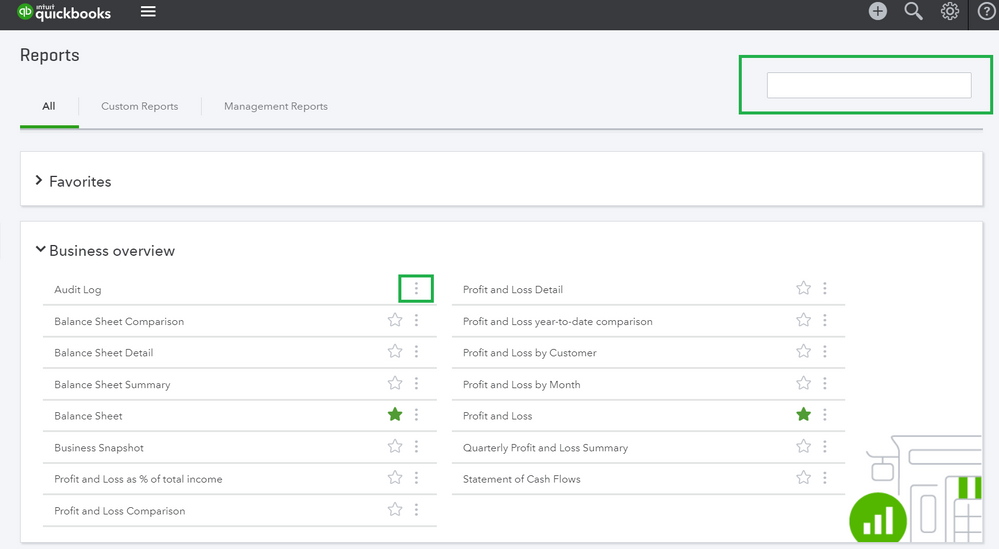
Task: Switch to Management Reports tab
Action: coord(275,106)
